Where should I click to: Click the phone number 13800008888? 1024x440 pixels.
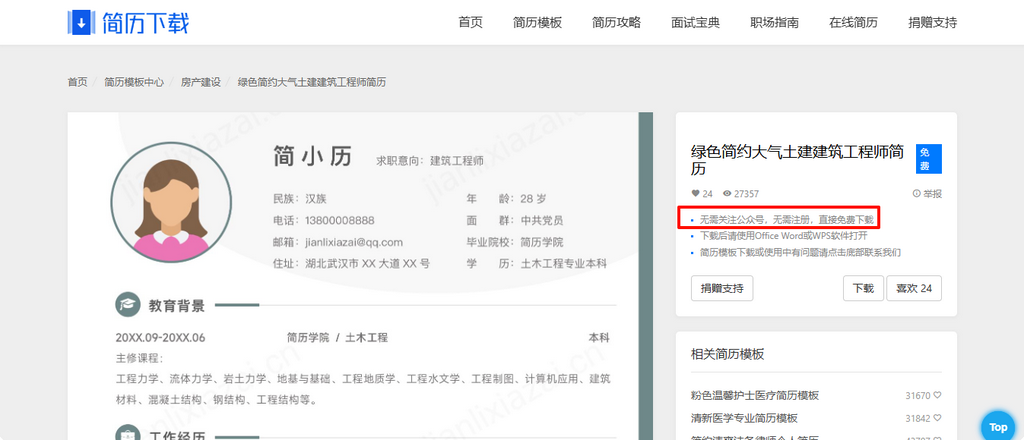pyautogui.click(x=340, y=221)
